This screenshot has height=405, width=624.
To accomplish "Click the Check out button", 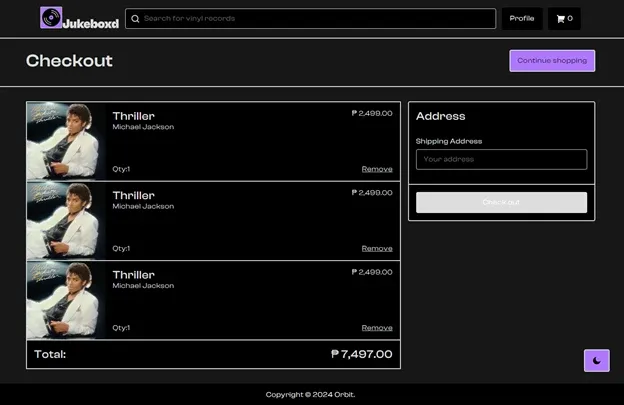I will 501,202.
